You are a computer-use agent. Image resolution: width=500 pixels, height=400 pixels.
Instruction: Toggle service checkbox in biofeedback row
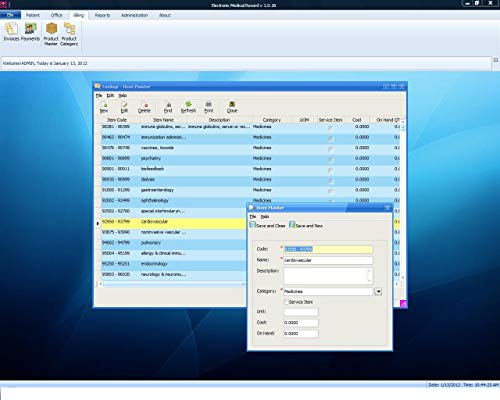point(331,170)
